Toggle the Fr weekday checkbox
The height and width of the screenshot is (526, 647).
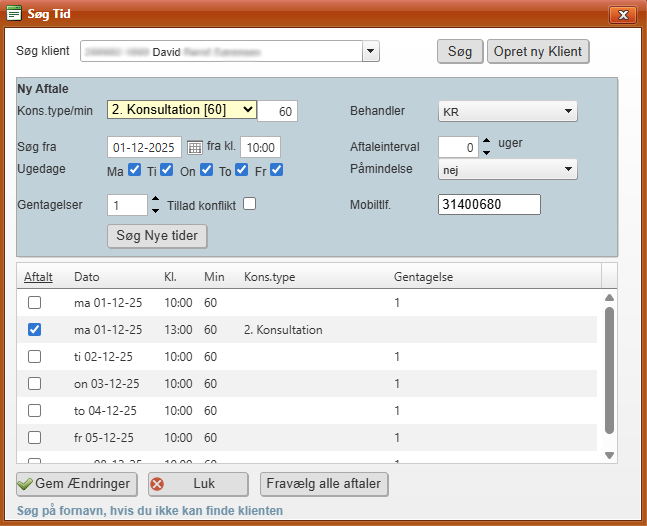(277, 170)
